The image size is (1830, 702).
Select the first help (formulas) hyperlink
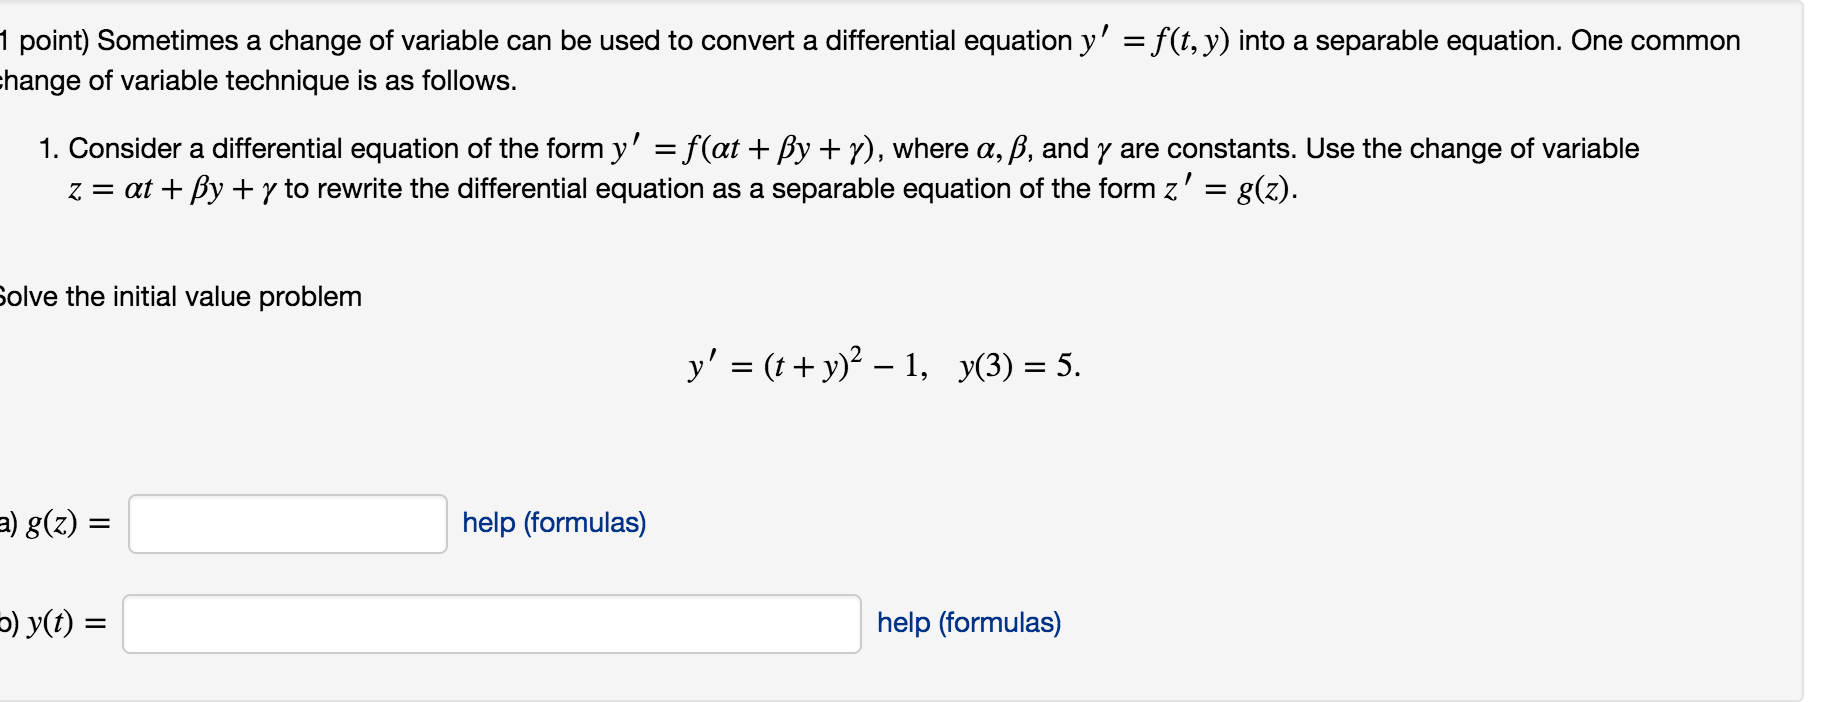pyautogui.click(x=553, y=523)
